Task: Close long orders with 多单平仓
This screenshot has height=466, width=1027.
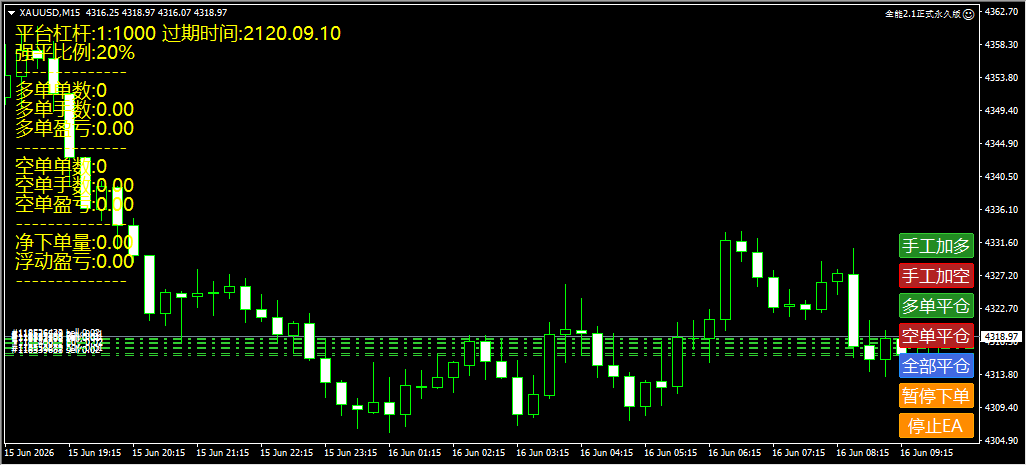Action: [x=936, y=306]
